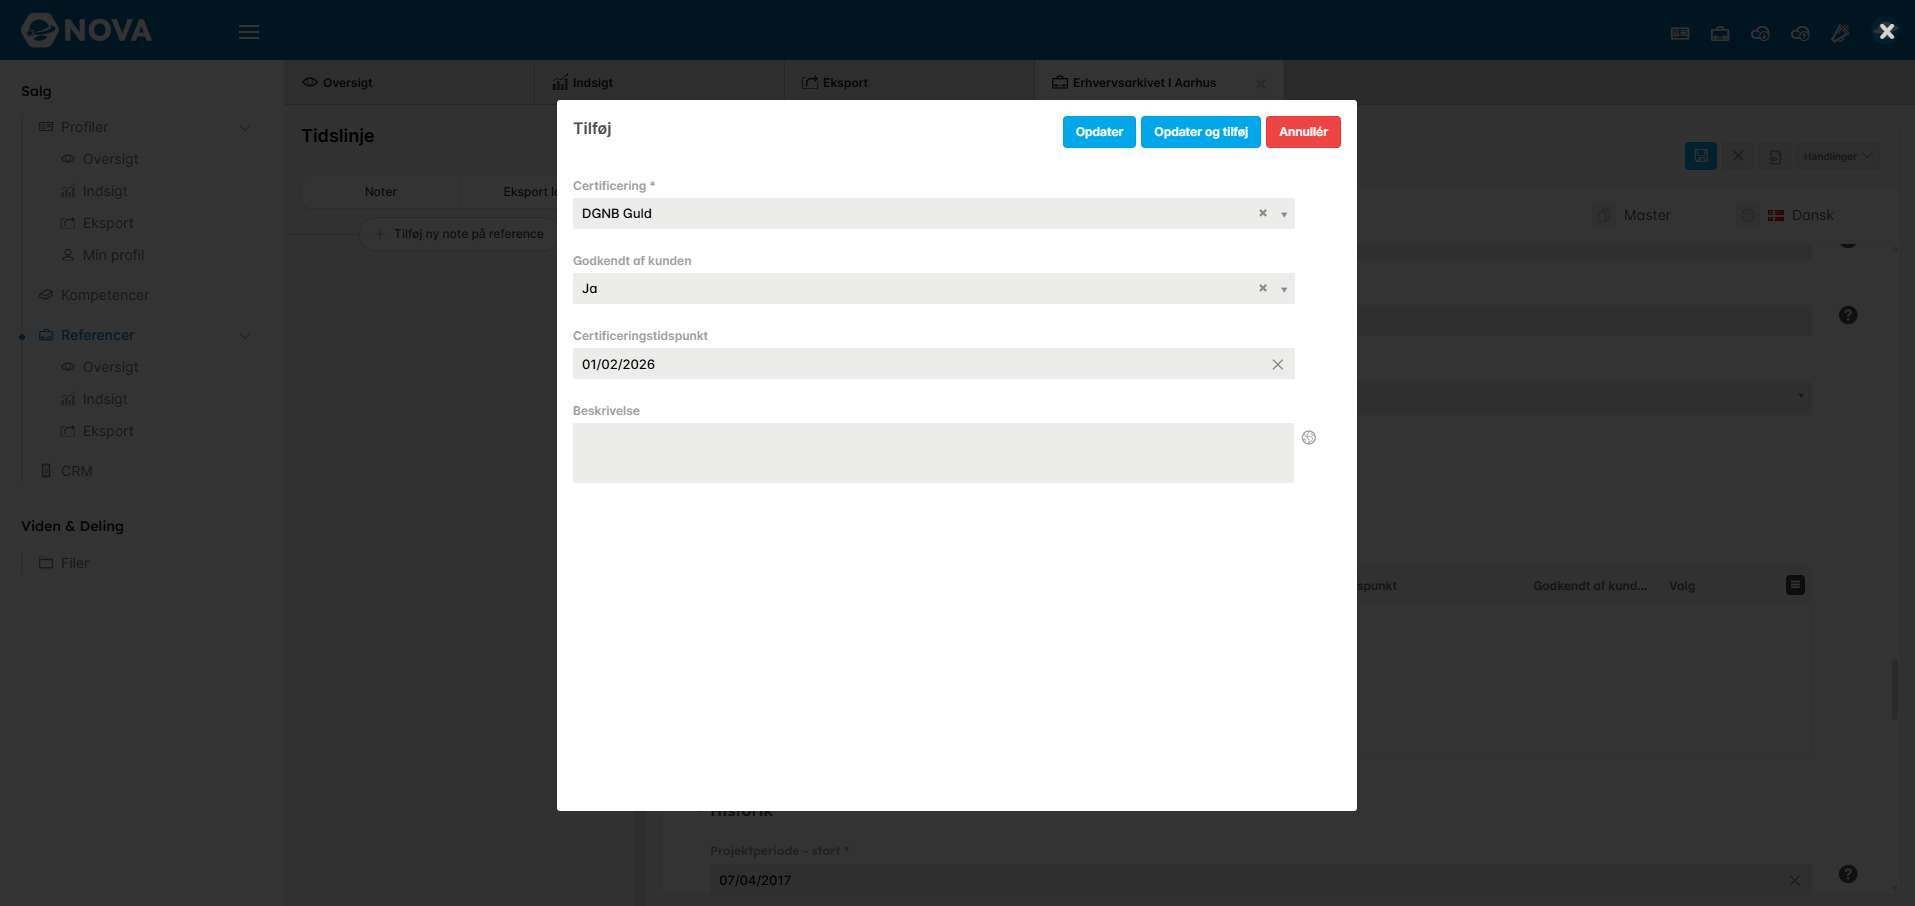Switch to the Indsigt tab
Viewport: 1915px width, 906px height.
click(x=660, y=82)
